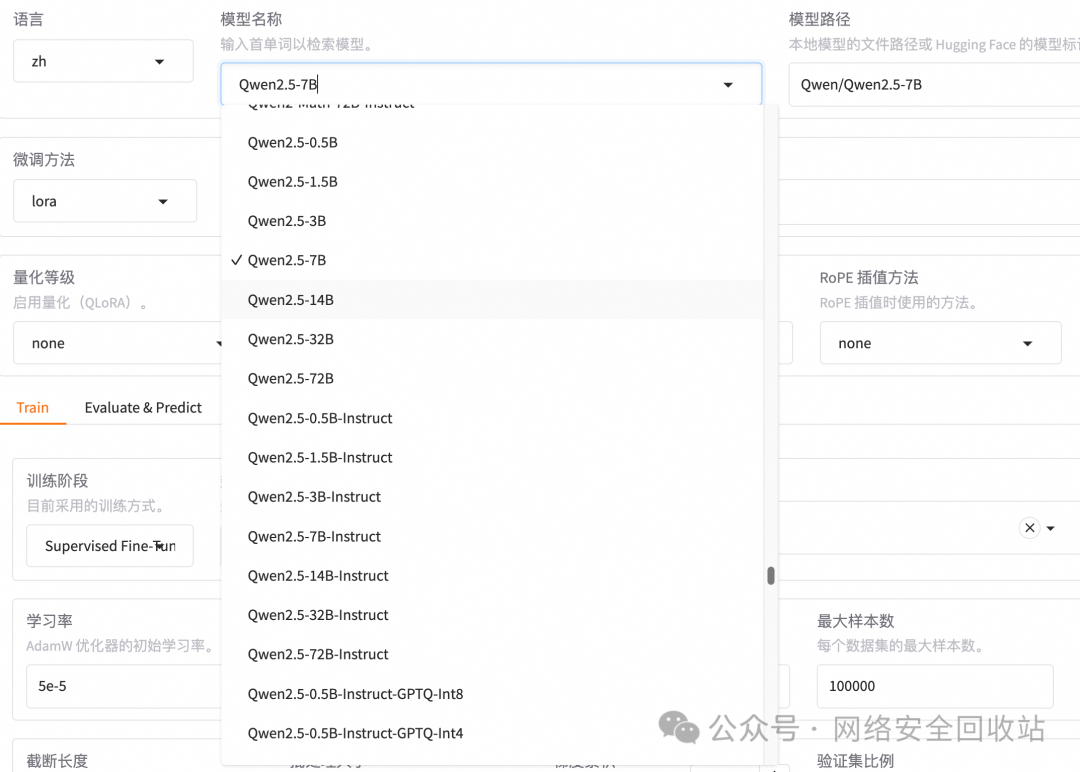This screenshot has height=772, width=1080.
Task: Click the 最大样本数 field with 100000
Action: click(x=935, y=686)
